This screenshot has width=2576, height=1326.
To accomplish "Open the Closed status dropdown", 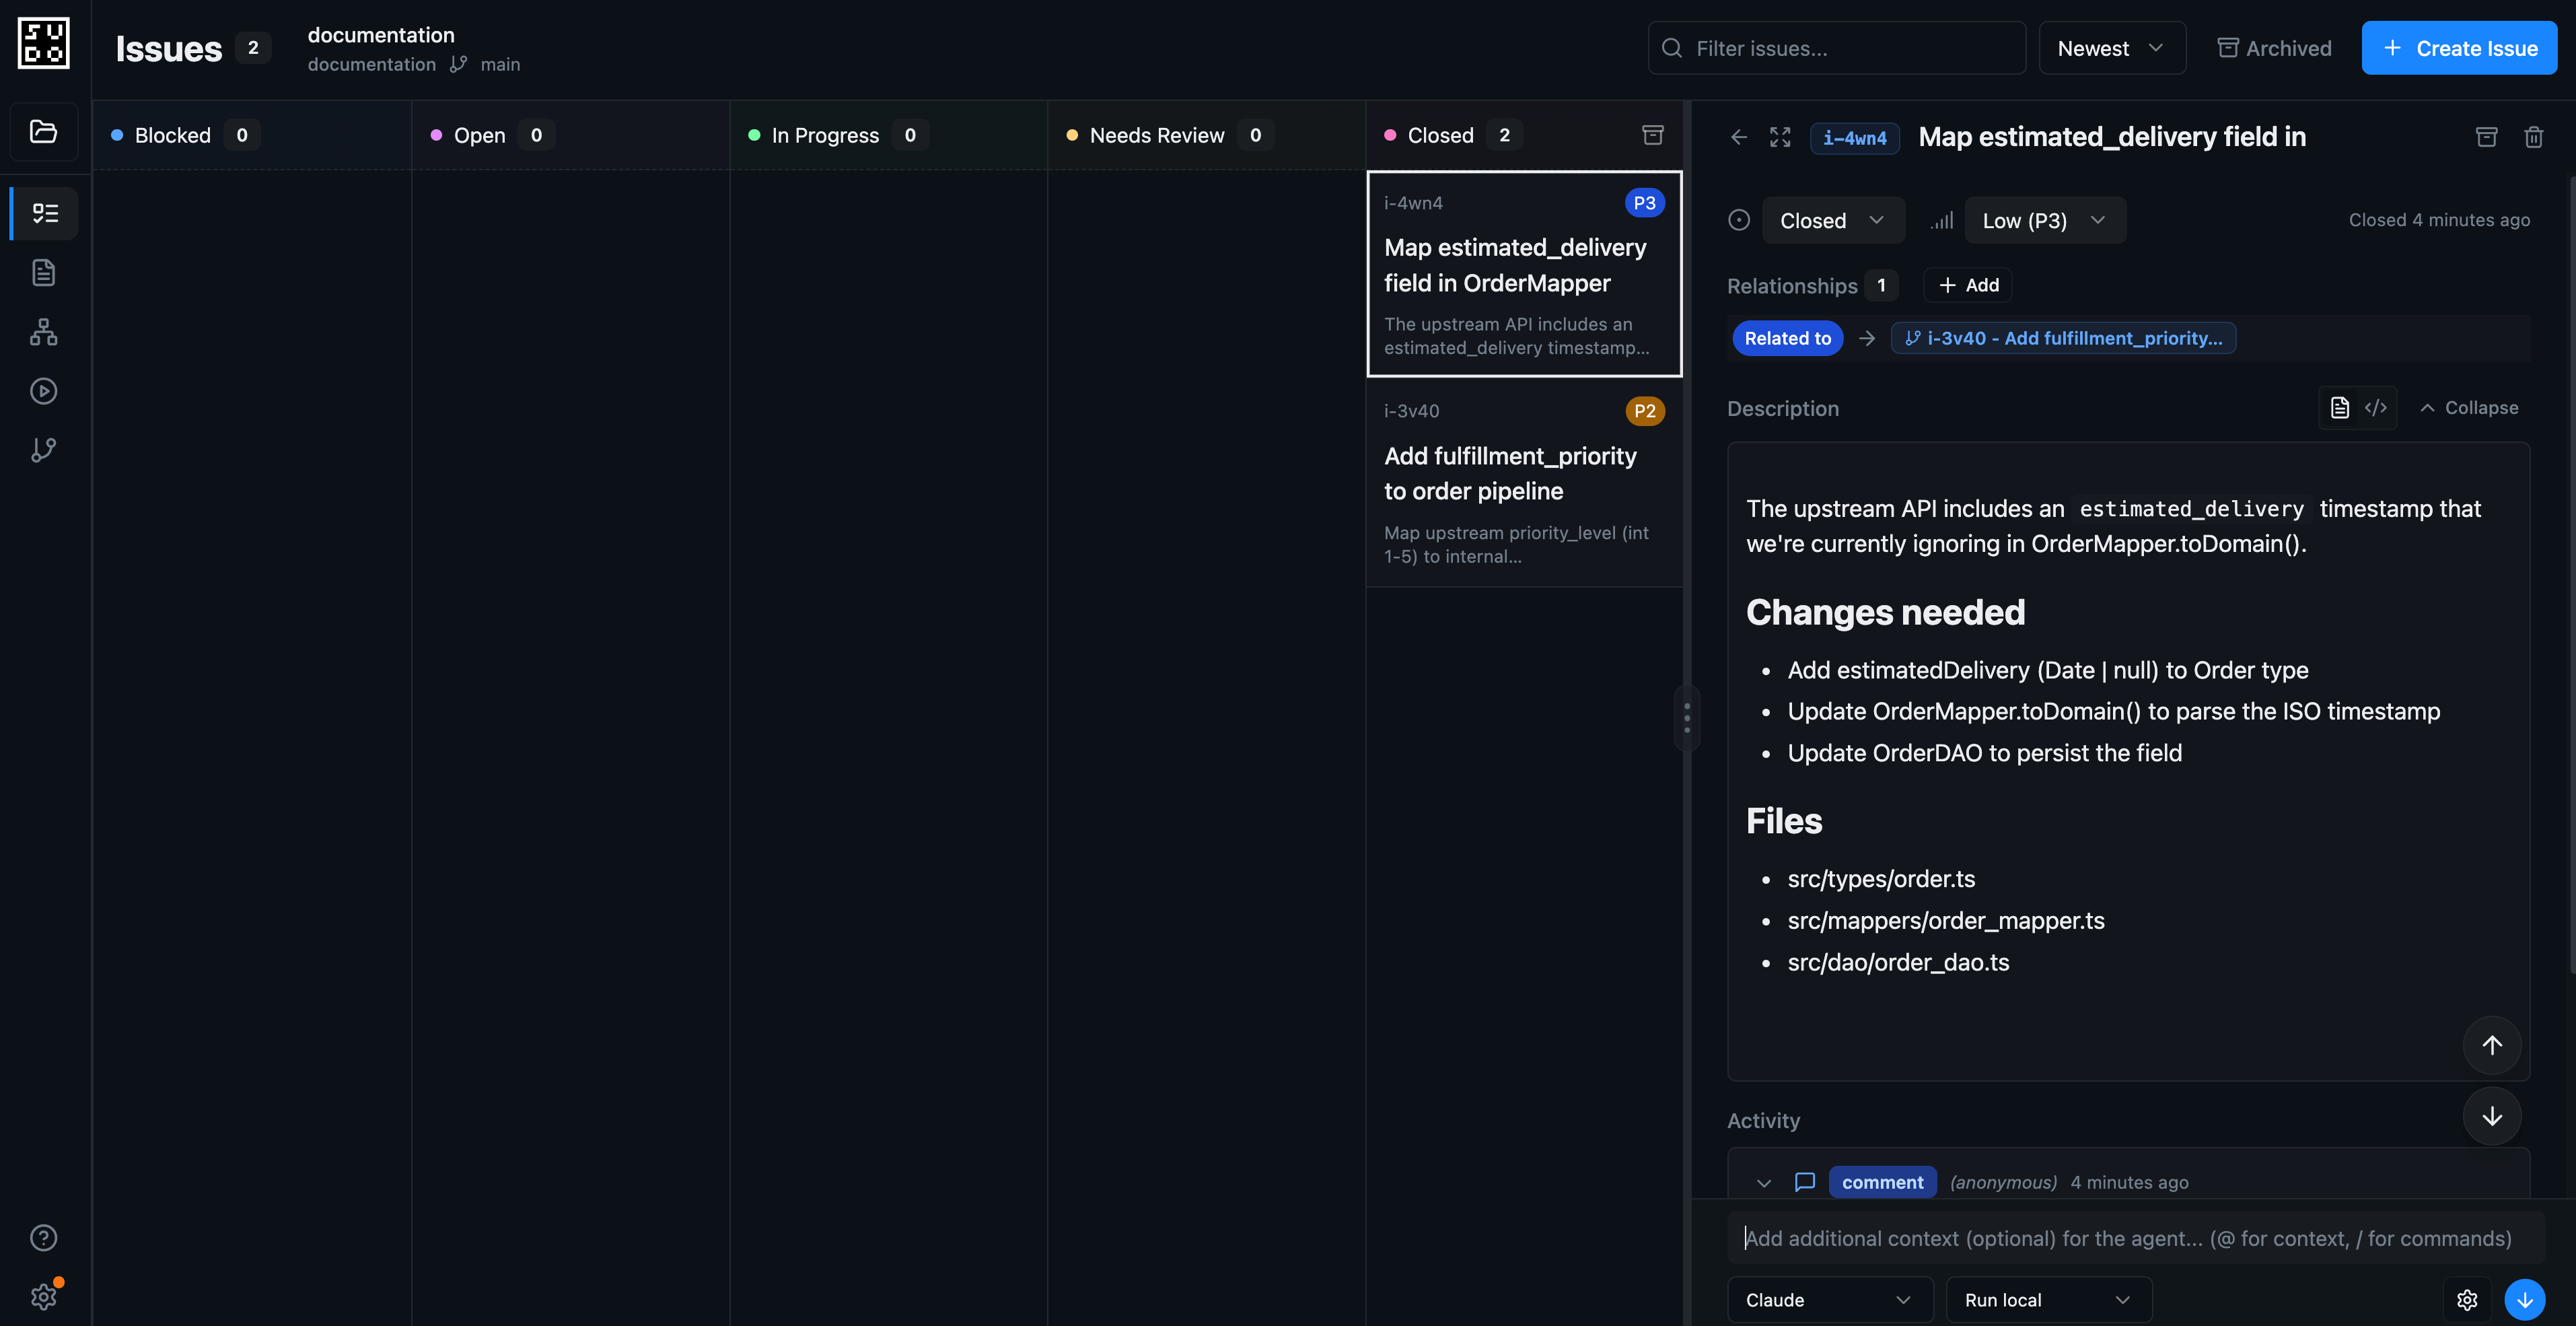I will tap(1833, 220).
